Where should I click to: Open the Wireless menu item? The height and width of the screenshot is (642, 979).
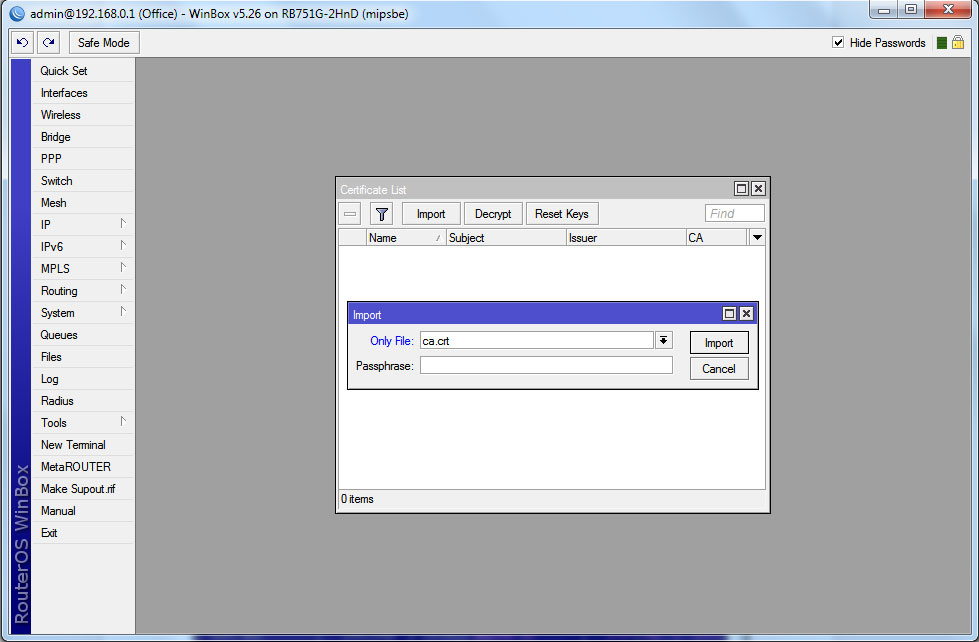61,115
